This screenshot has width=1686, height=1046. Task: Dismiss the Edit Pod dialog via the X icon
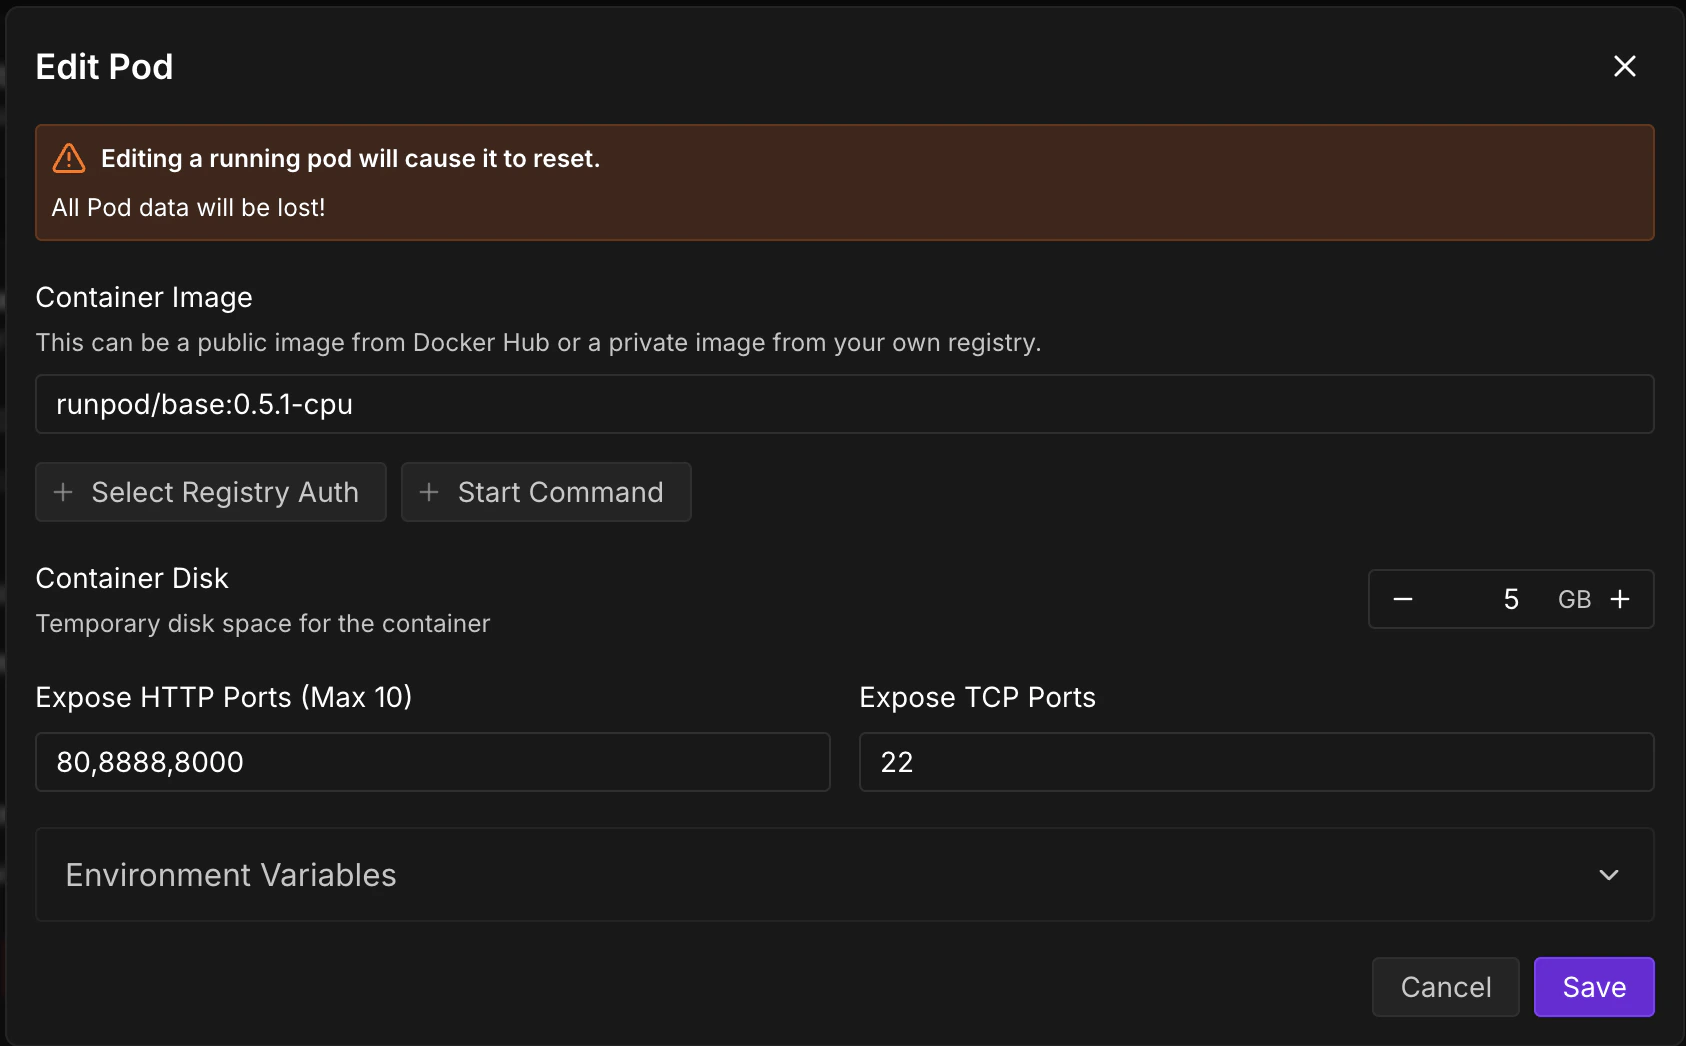[1625, 66]
